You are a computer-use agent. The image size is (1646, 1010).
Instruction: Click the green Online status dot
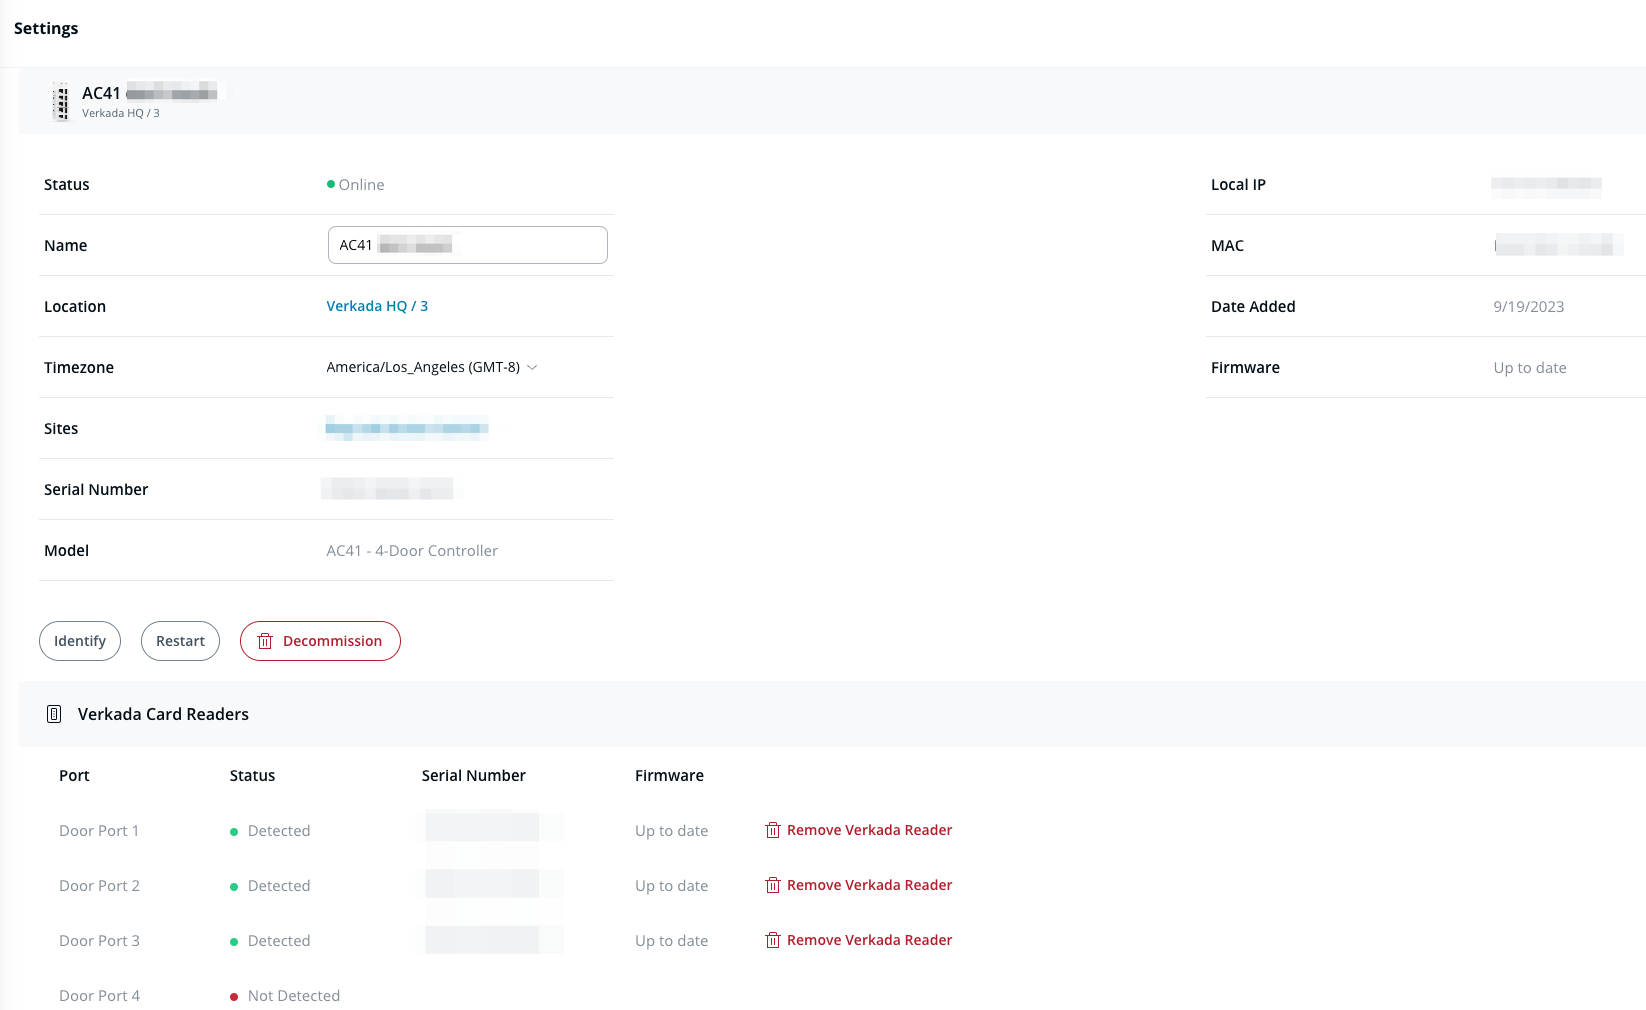[x=331, y=184]
